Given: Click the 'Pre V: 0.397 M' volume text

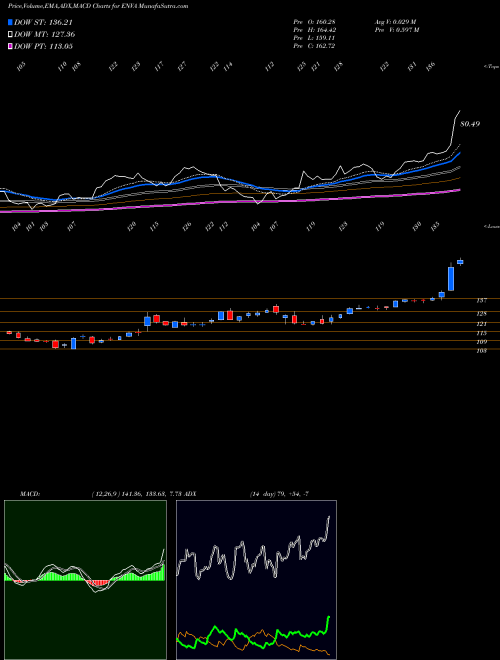Looking at the screenshot, I should 396,30.
